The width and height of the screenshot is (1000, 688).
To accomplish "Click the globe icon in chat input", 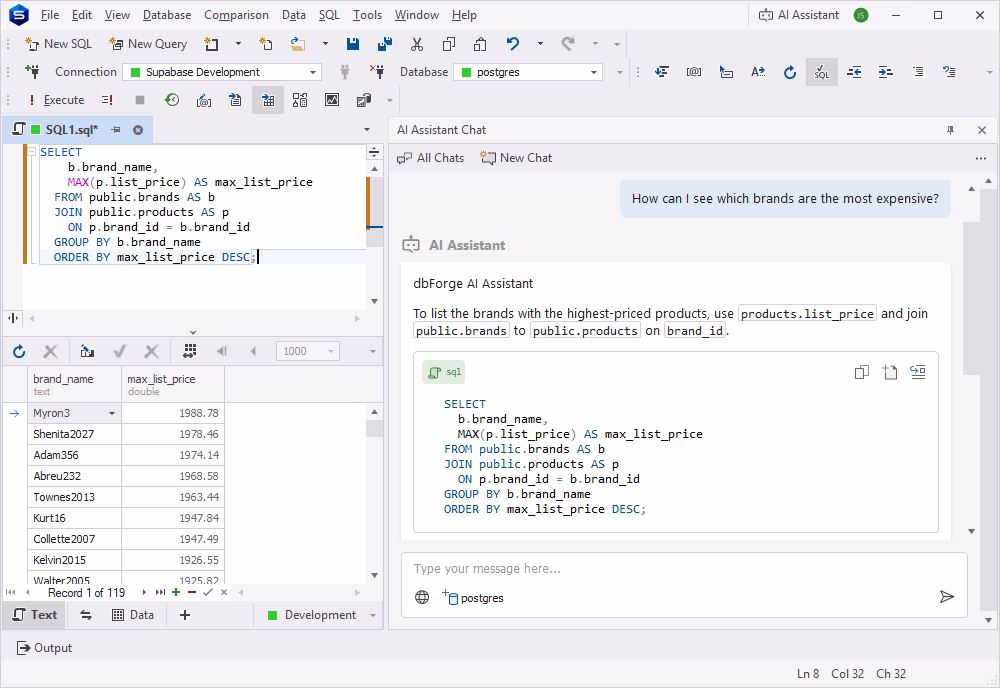I will tap(422, 597).
